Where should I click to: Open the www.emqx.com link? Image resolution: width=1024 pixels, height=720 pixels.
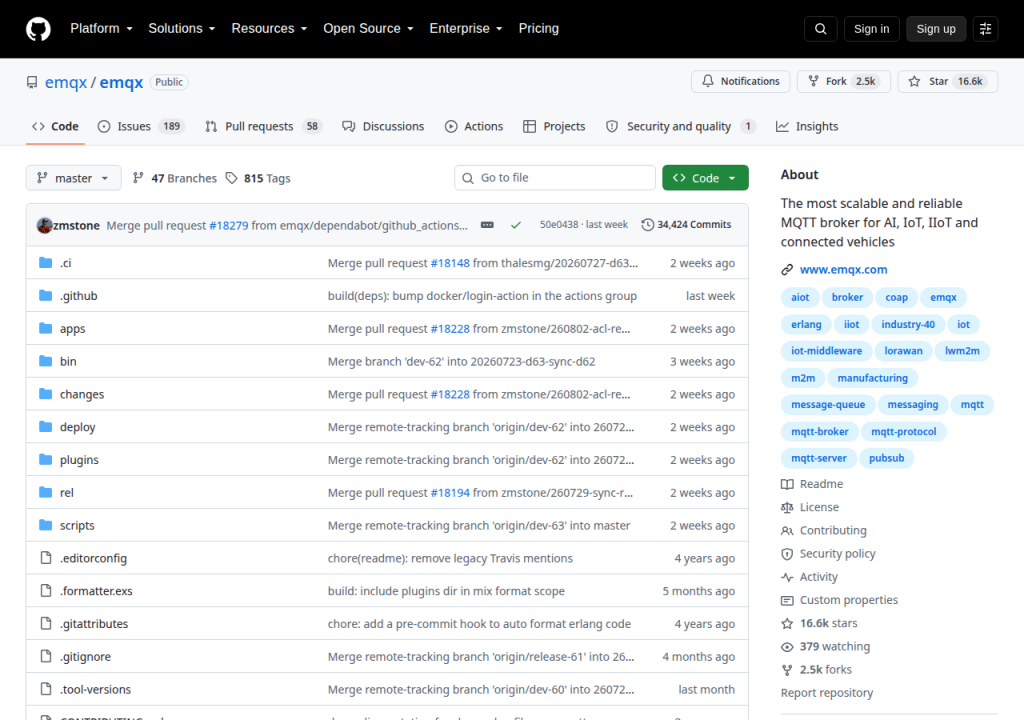point(843,269)
